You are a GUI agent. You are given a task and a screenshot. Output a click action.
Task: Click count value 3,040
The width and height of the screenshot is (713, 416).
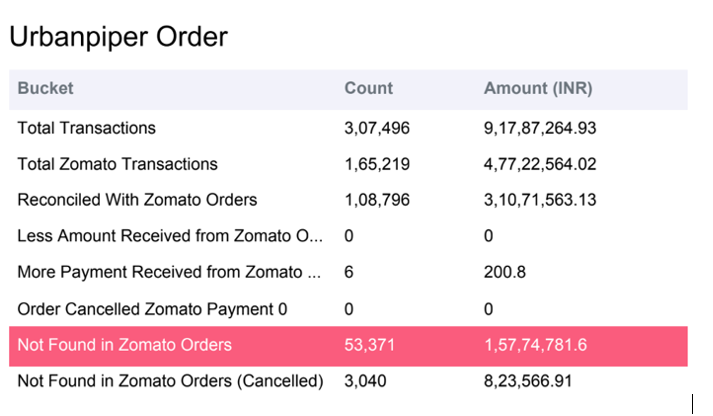365,381
